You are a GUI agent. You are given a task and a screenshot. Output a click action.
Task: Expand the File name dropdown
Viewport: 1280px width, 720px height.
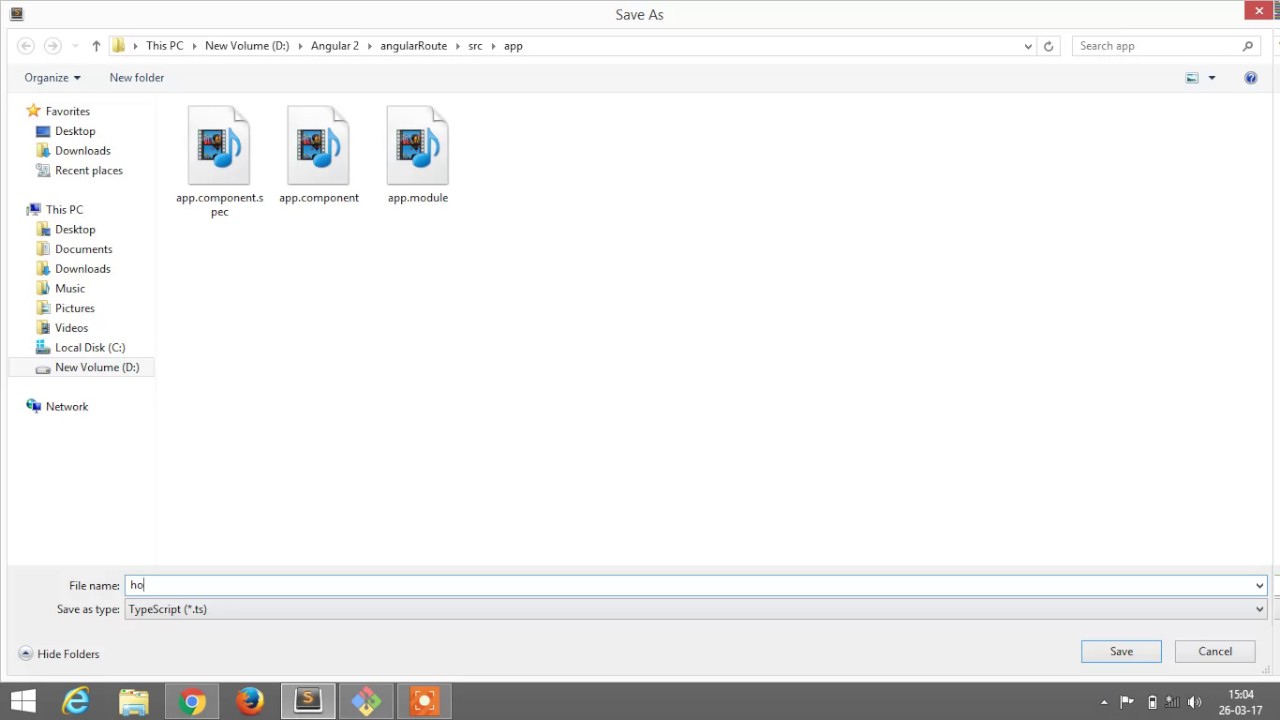[x=1259, y=586]
